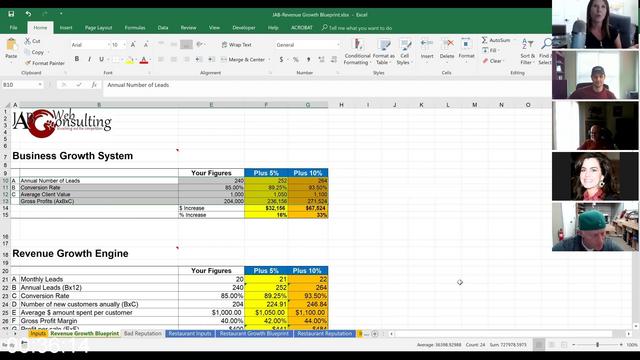Click the Increase Indent icon
640x360 pixels.
pyautogui.click(x=211, y=60)
